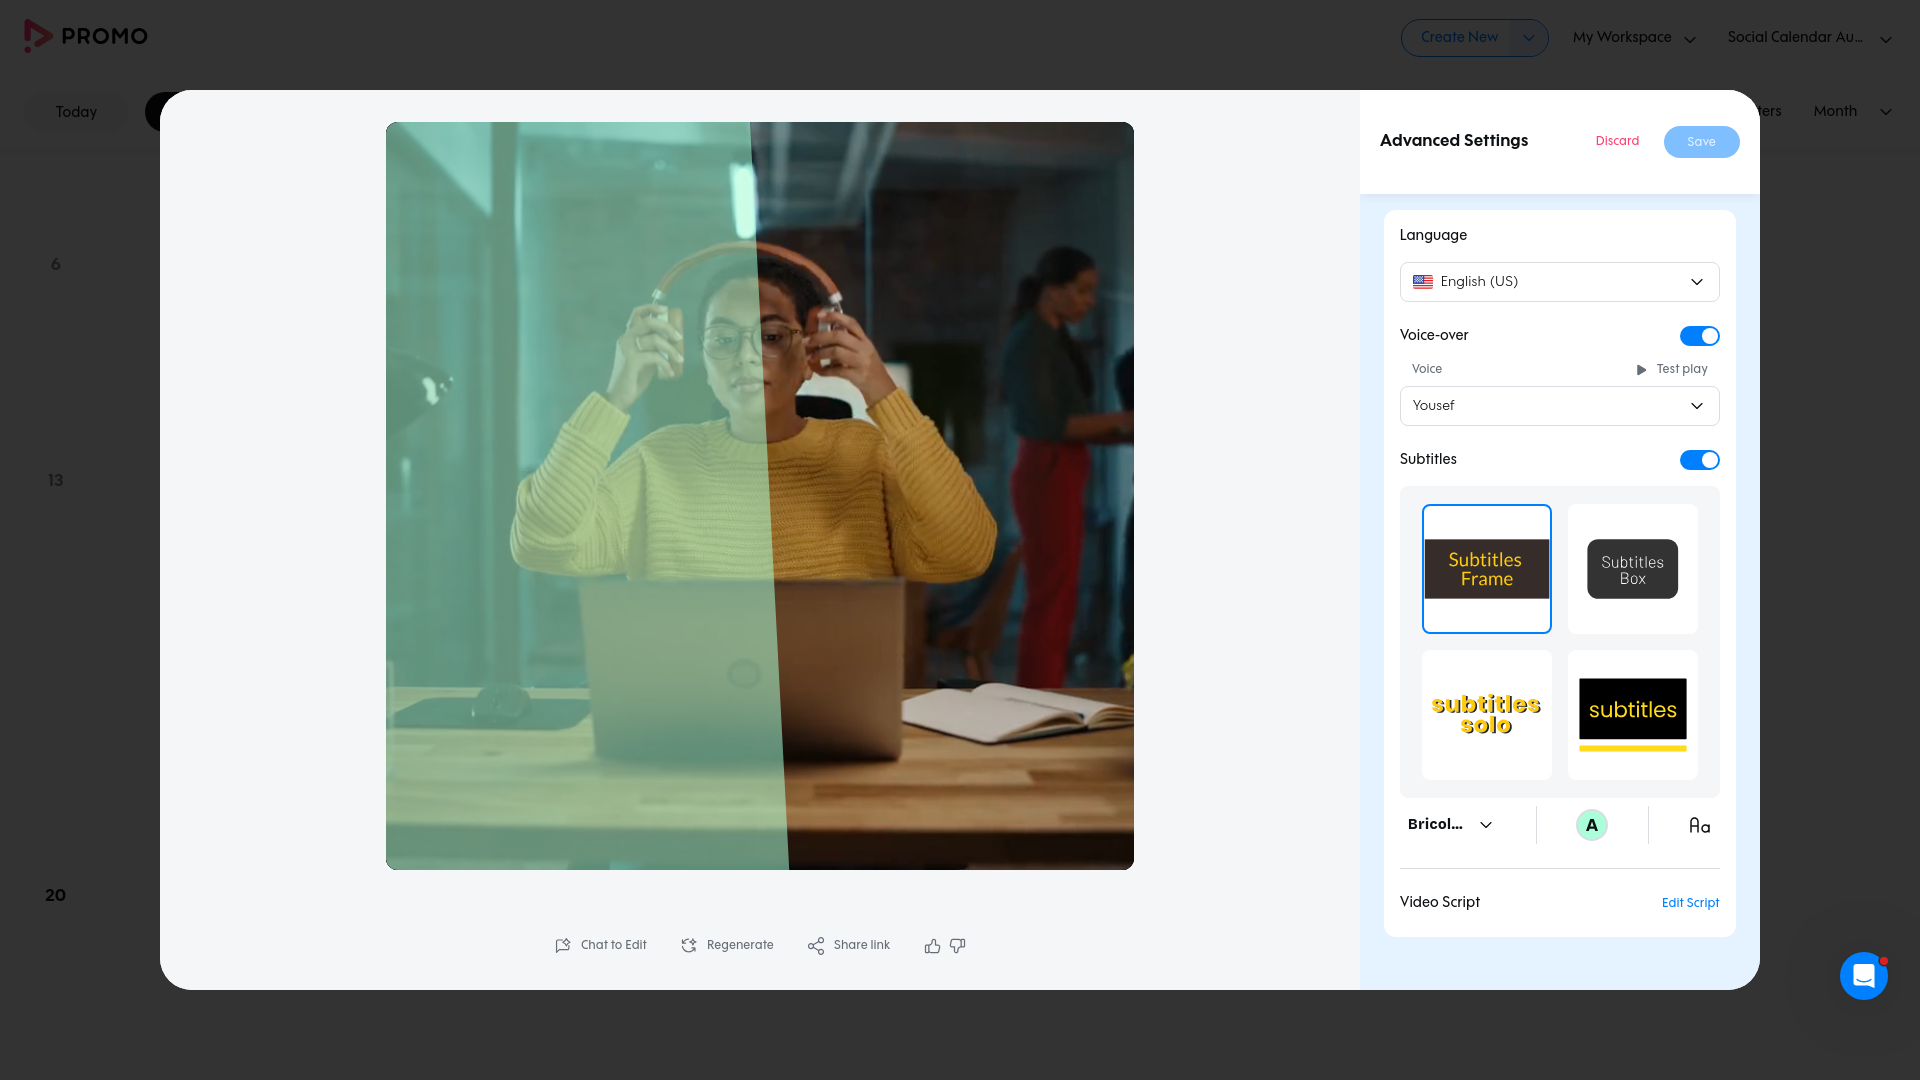Screen dimensions: 1920x1080
Task: Click the Edit Script link
Action: click(1690, 903)
